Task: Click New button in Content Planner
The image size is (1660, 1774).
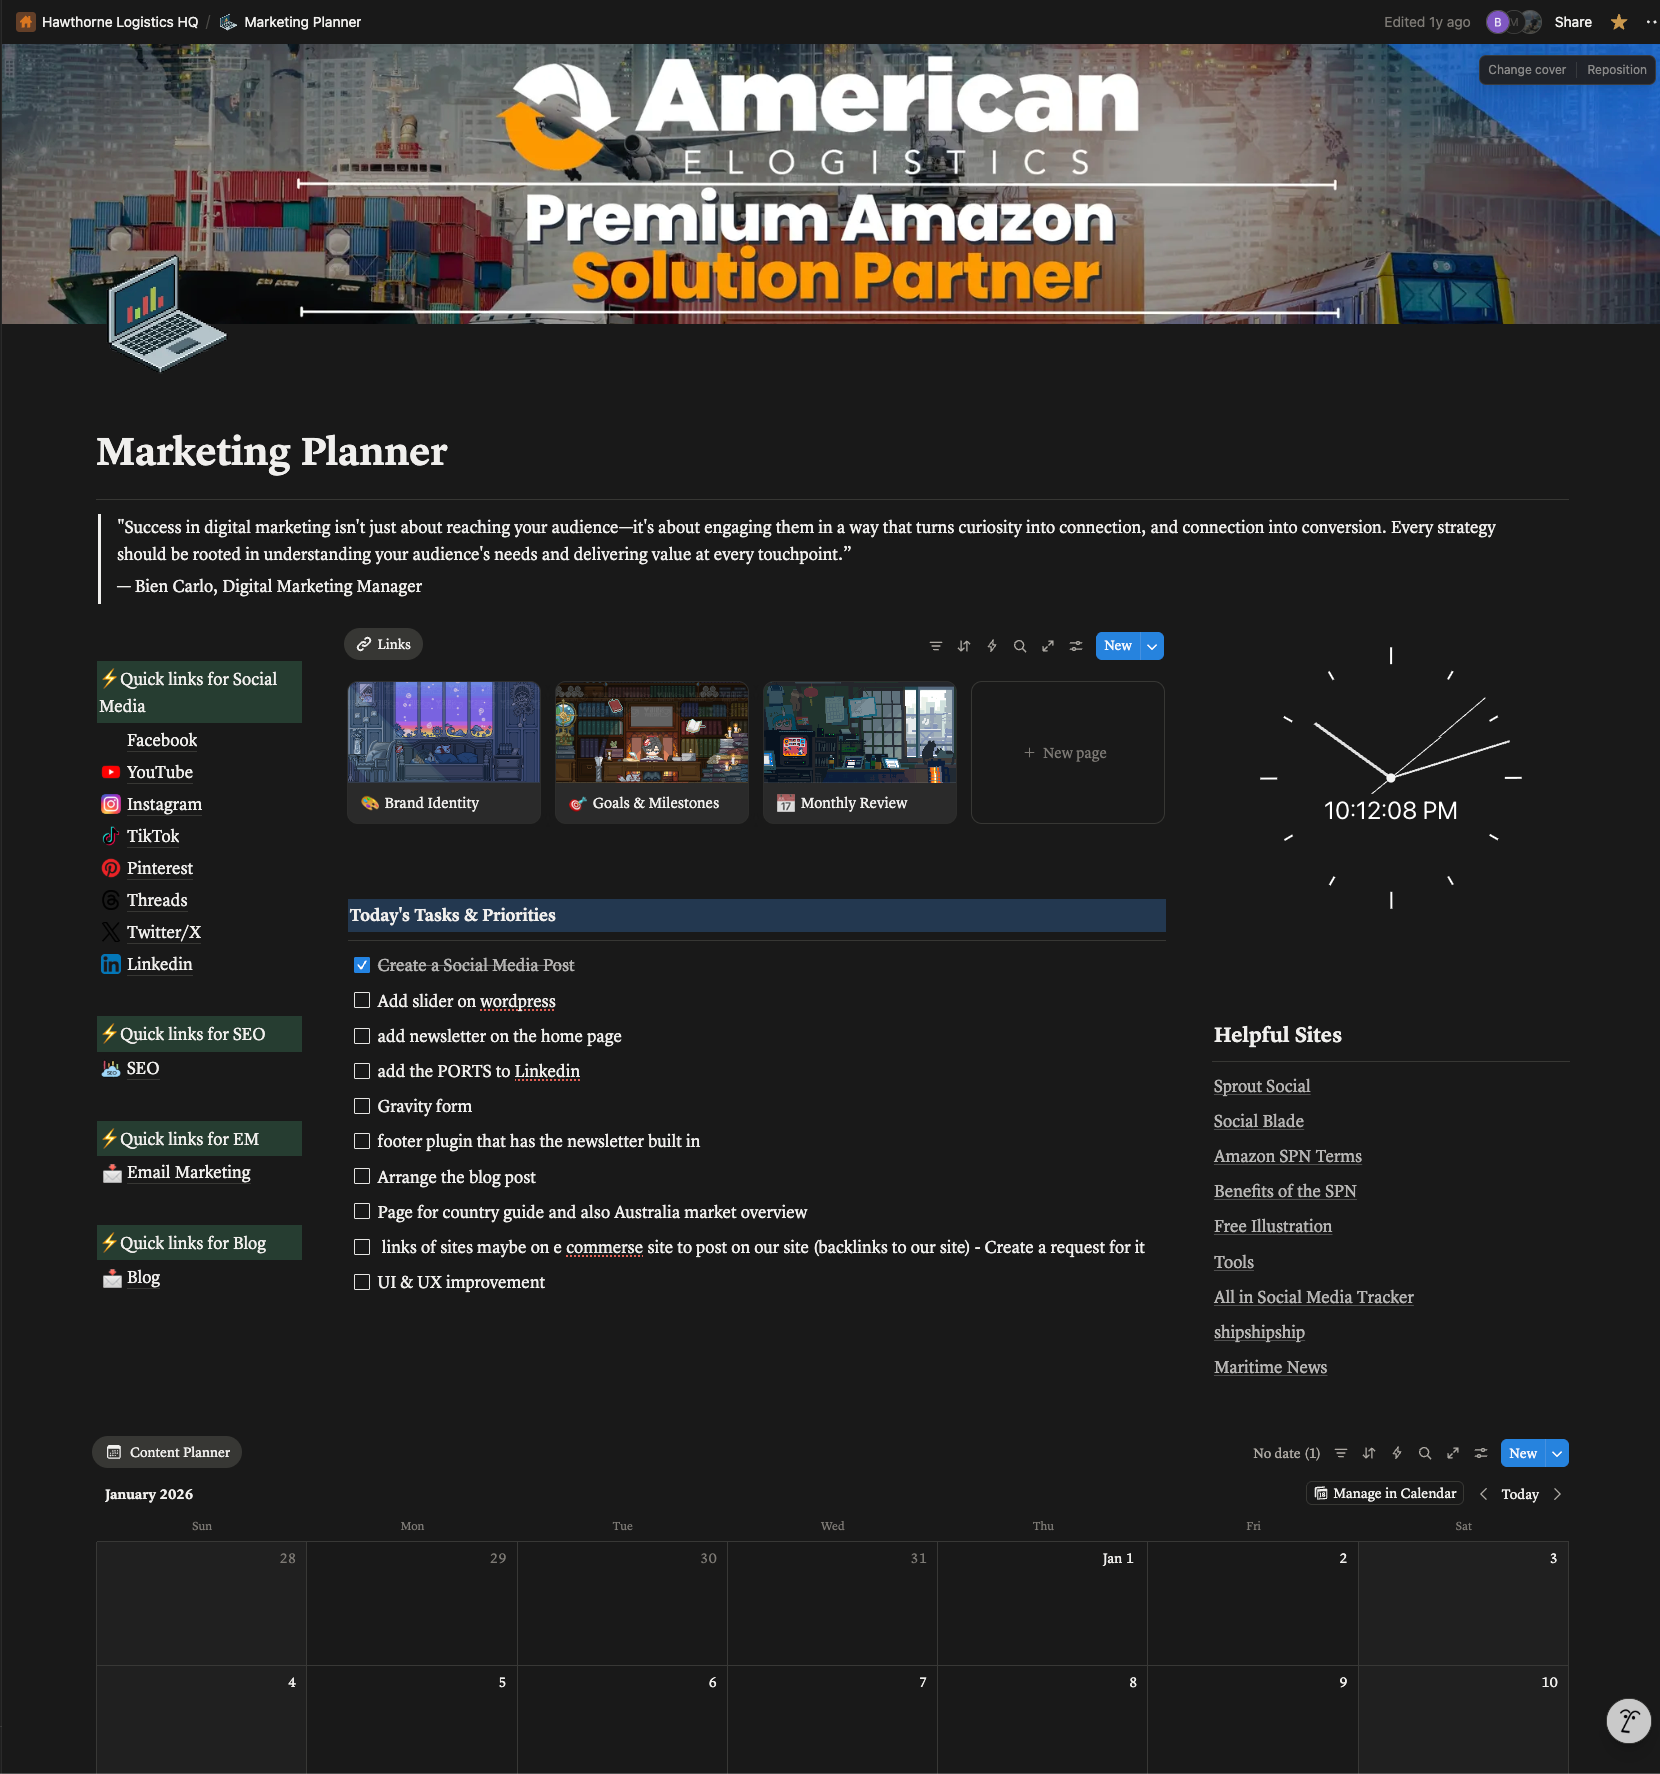Action: click(x=1523, y=1453)
